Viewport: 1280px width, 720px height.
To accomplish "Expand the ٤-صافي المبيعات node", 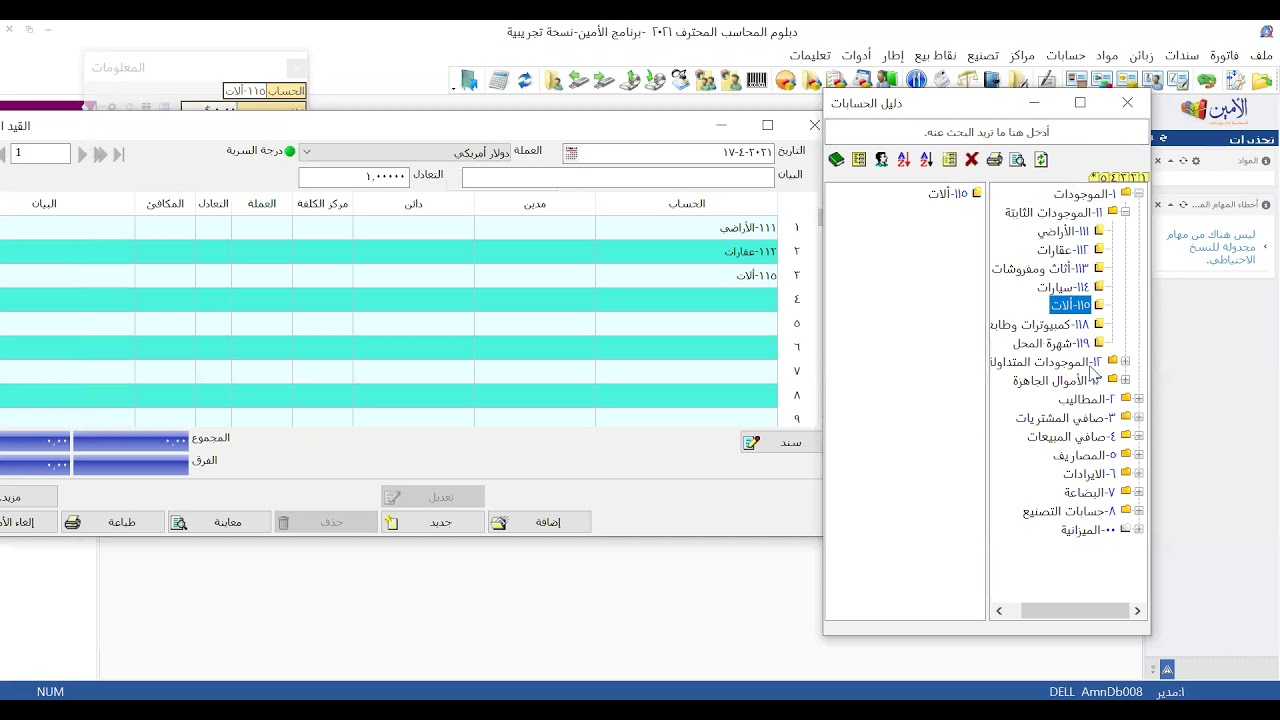I will pyautogui.click(x=1139, y=436).
